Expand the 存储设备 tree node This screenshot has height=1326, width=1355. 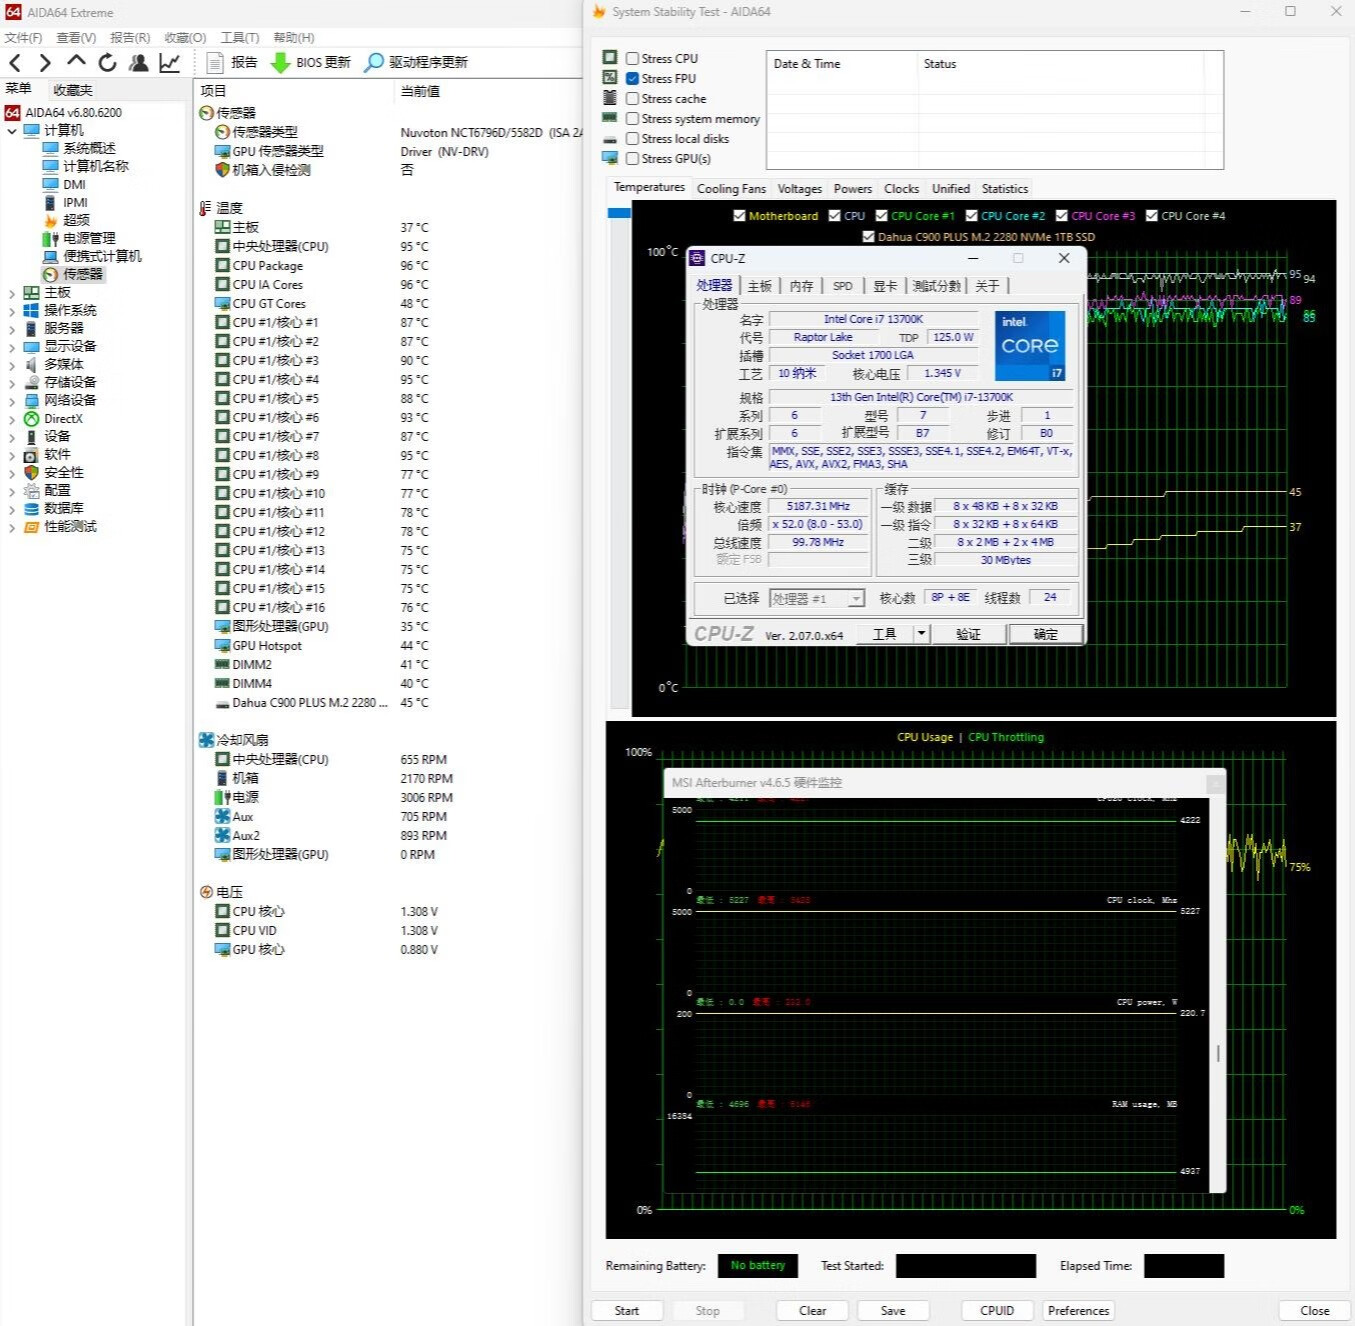pos(11,383)
